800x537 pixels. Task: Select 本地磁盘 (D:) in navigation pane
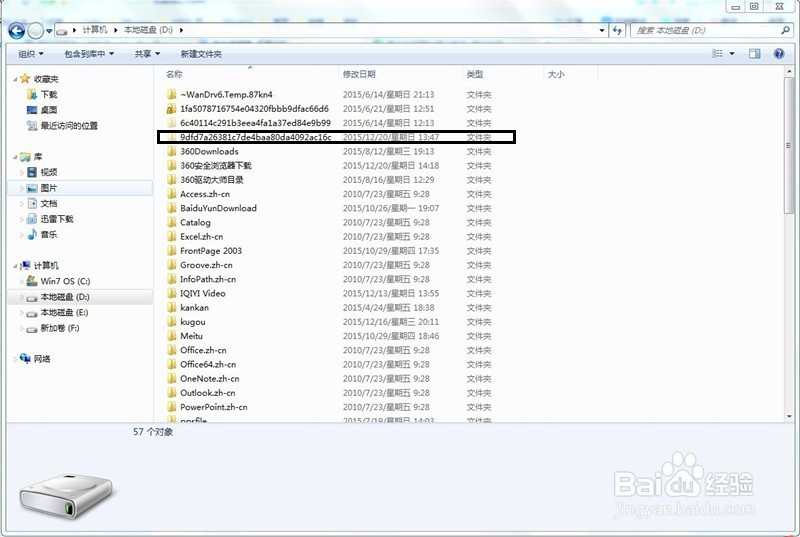click(x=65, y=297)
